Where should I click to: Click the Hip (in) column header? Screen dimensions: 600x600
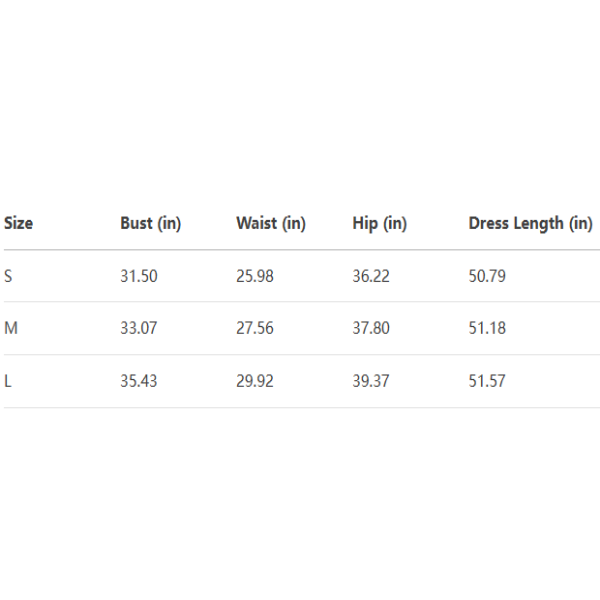379,223
